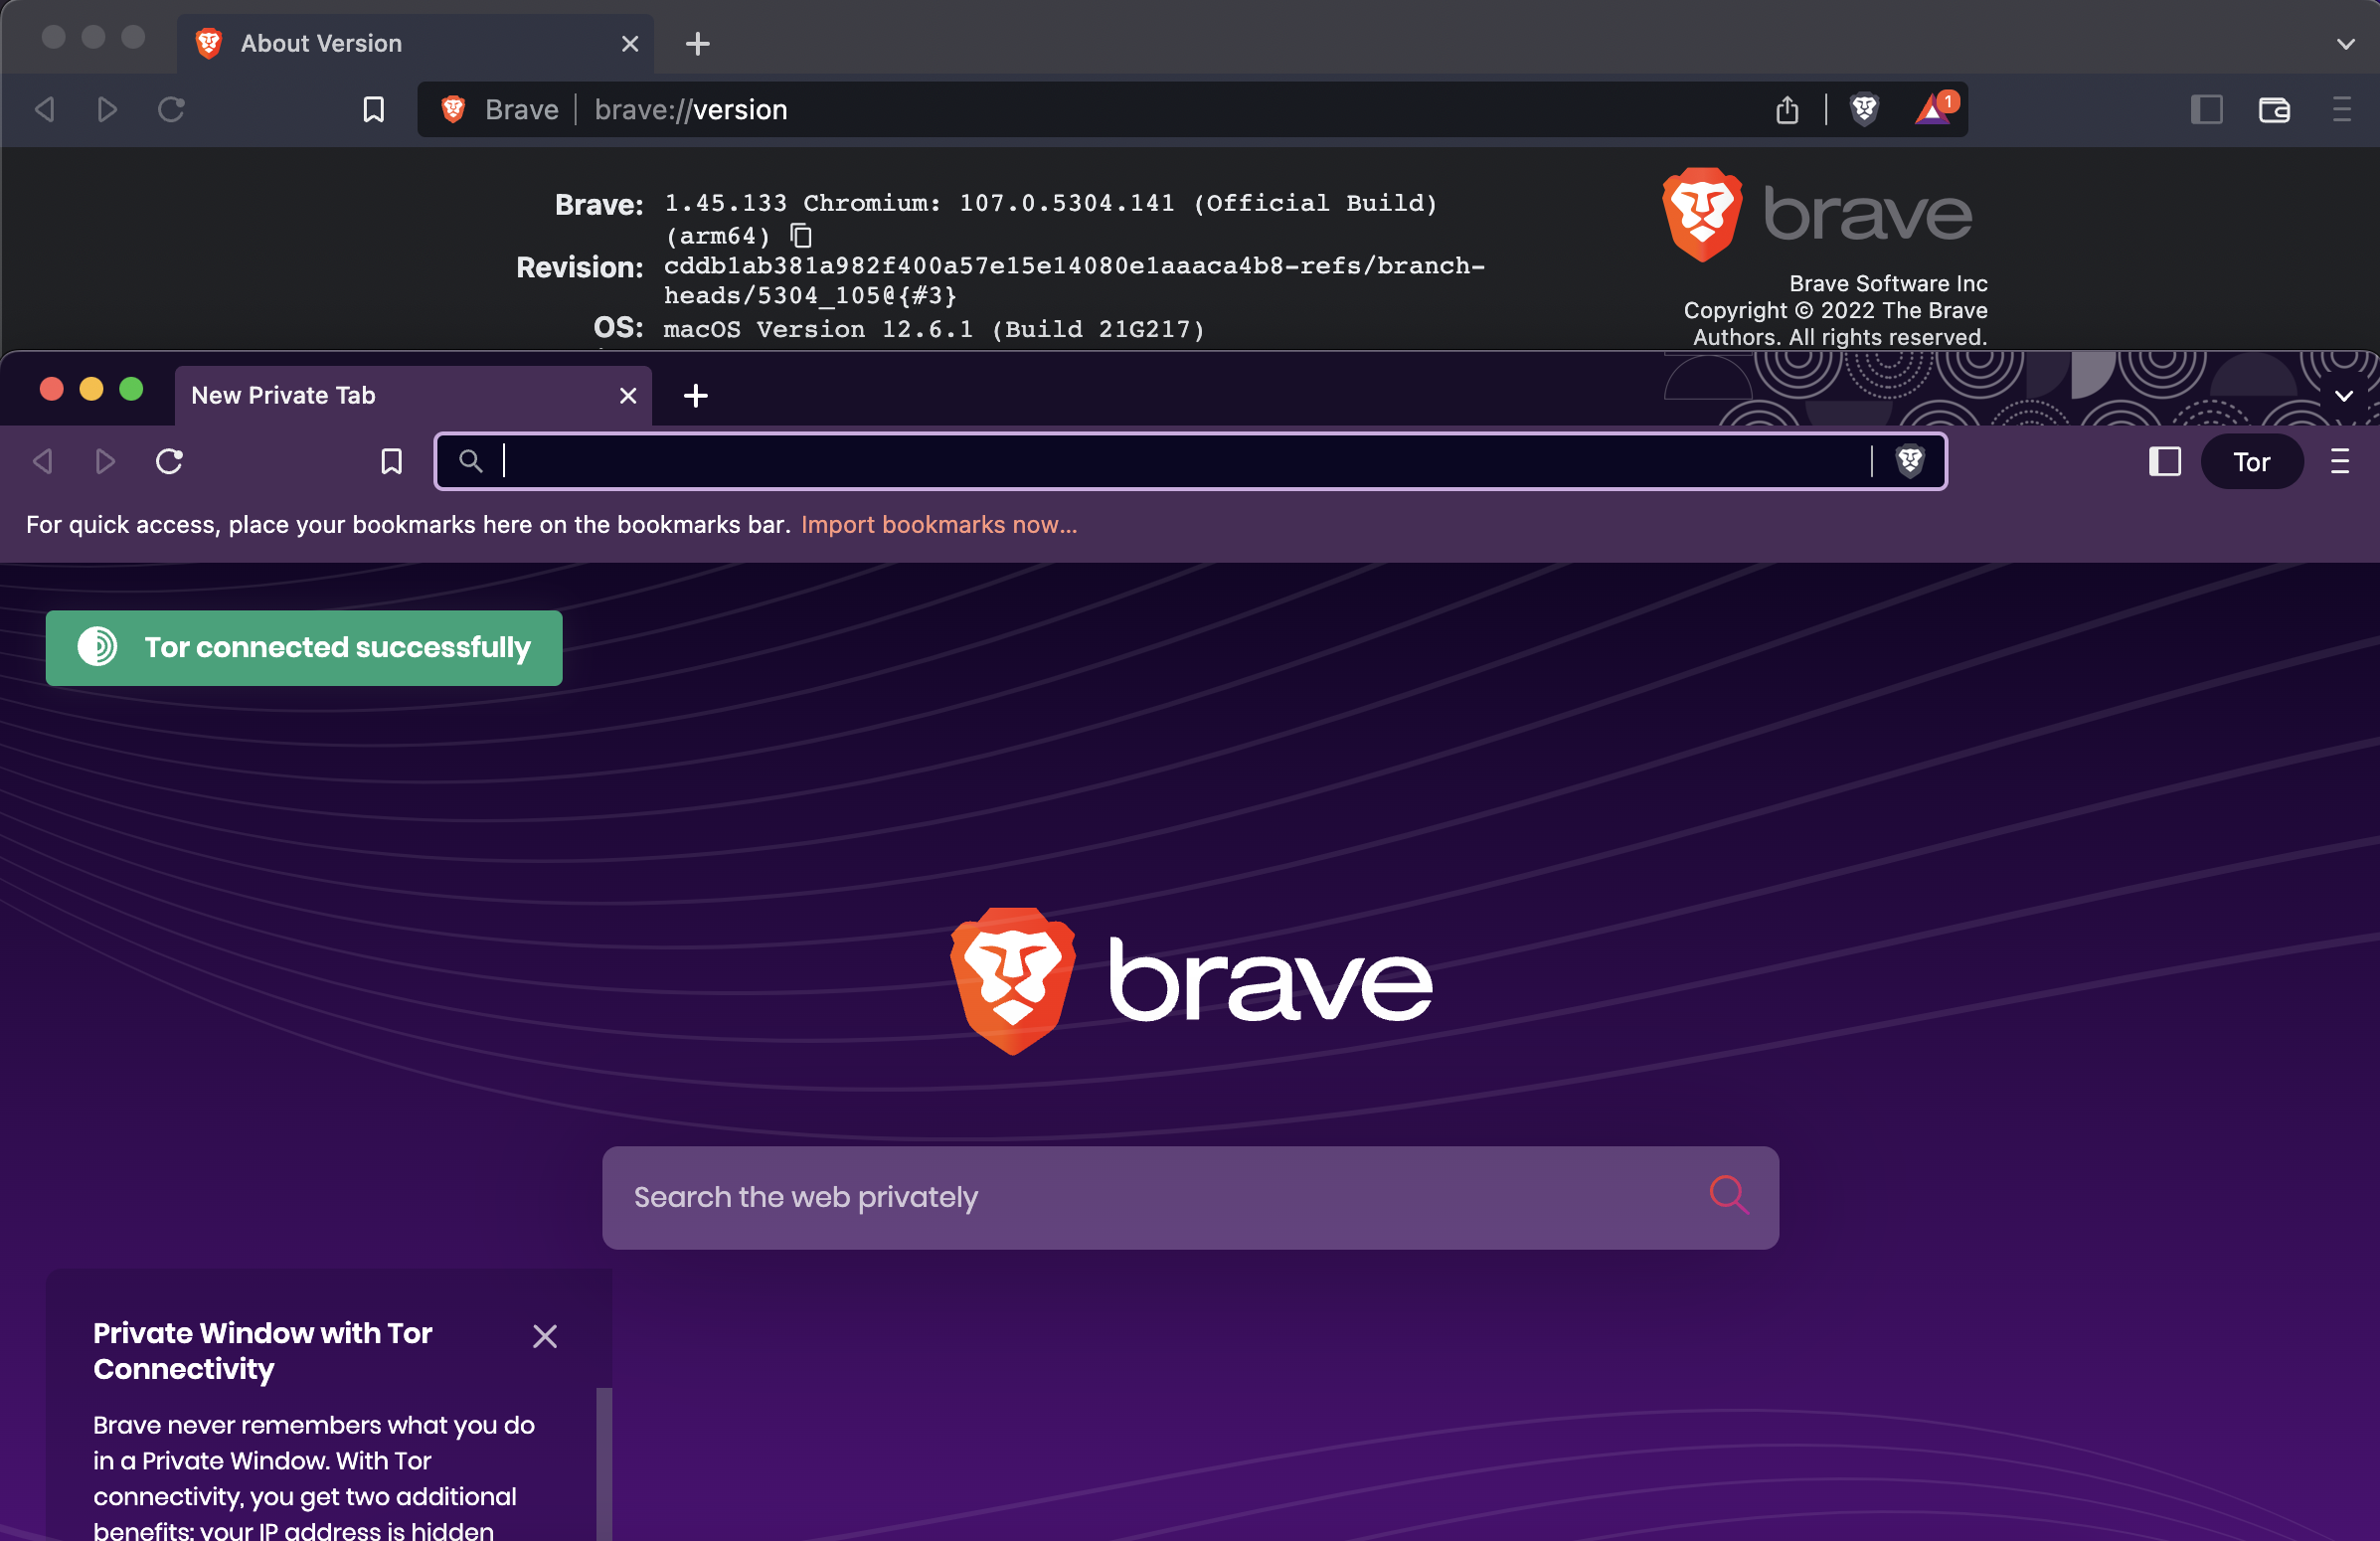The width and height of the screenshot is (2380, 1541).
Task: Open the tab search chevron in the private window
Action: point(2345,395)
